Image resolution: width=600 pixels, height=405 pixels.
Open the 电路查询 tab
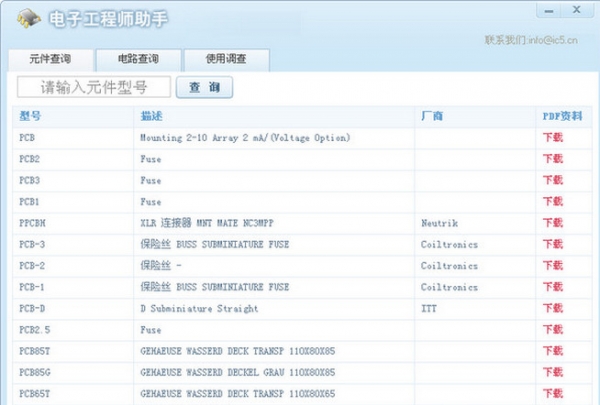[138, 59]
